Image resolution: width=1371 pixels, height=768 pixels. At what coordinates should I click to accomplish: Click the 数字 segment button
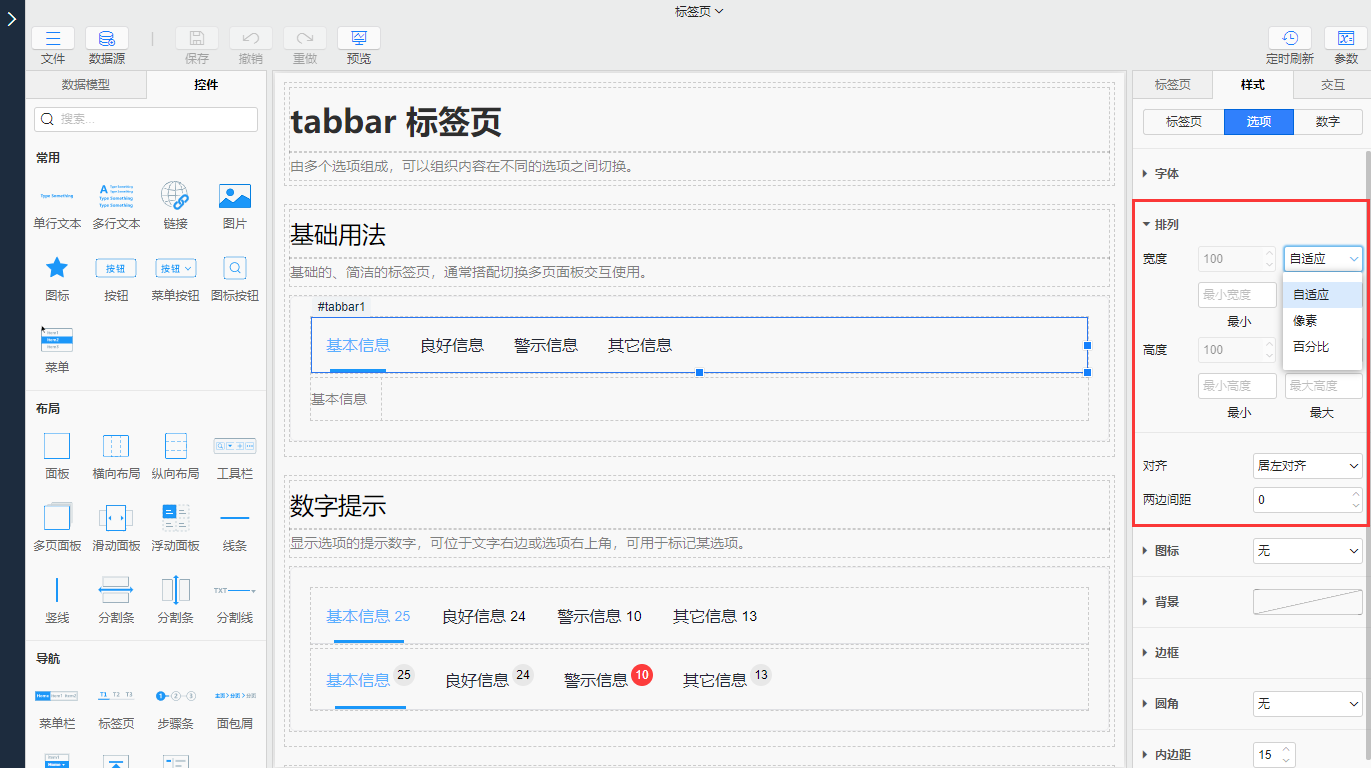(x=1327, y=122)
